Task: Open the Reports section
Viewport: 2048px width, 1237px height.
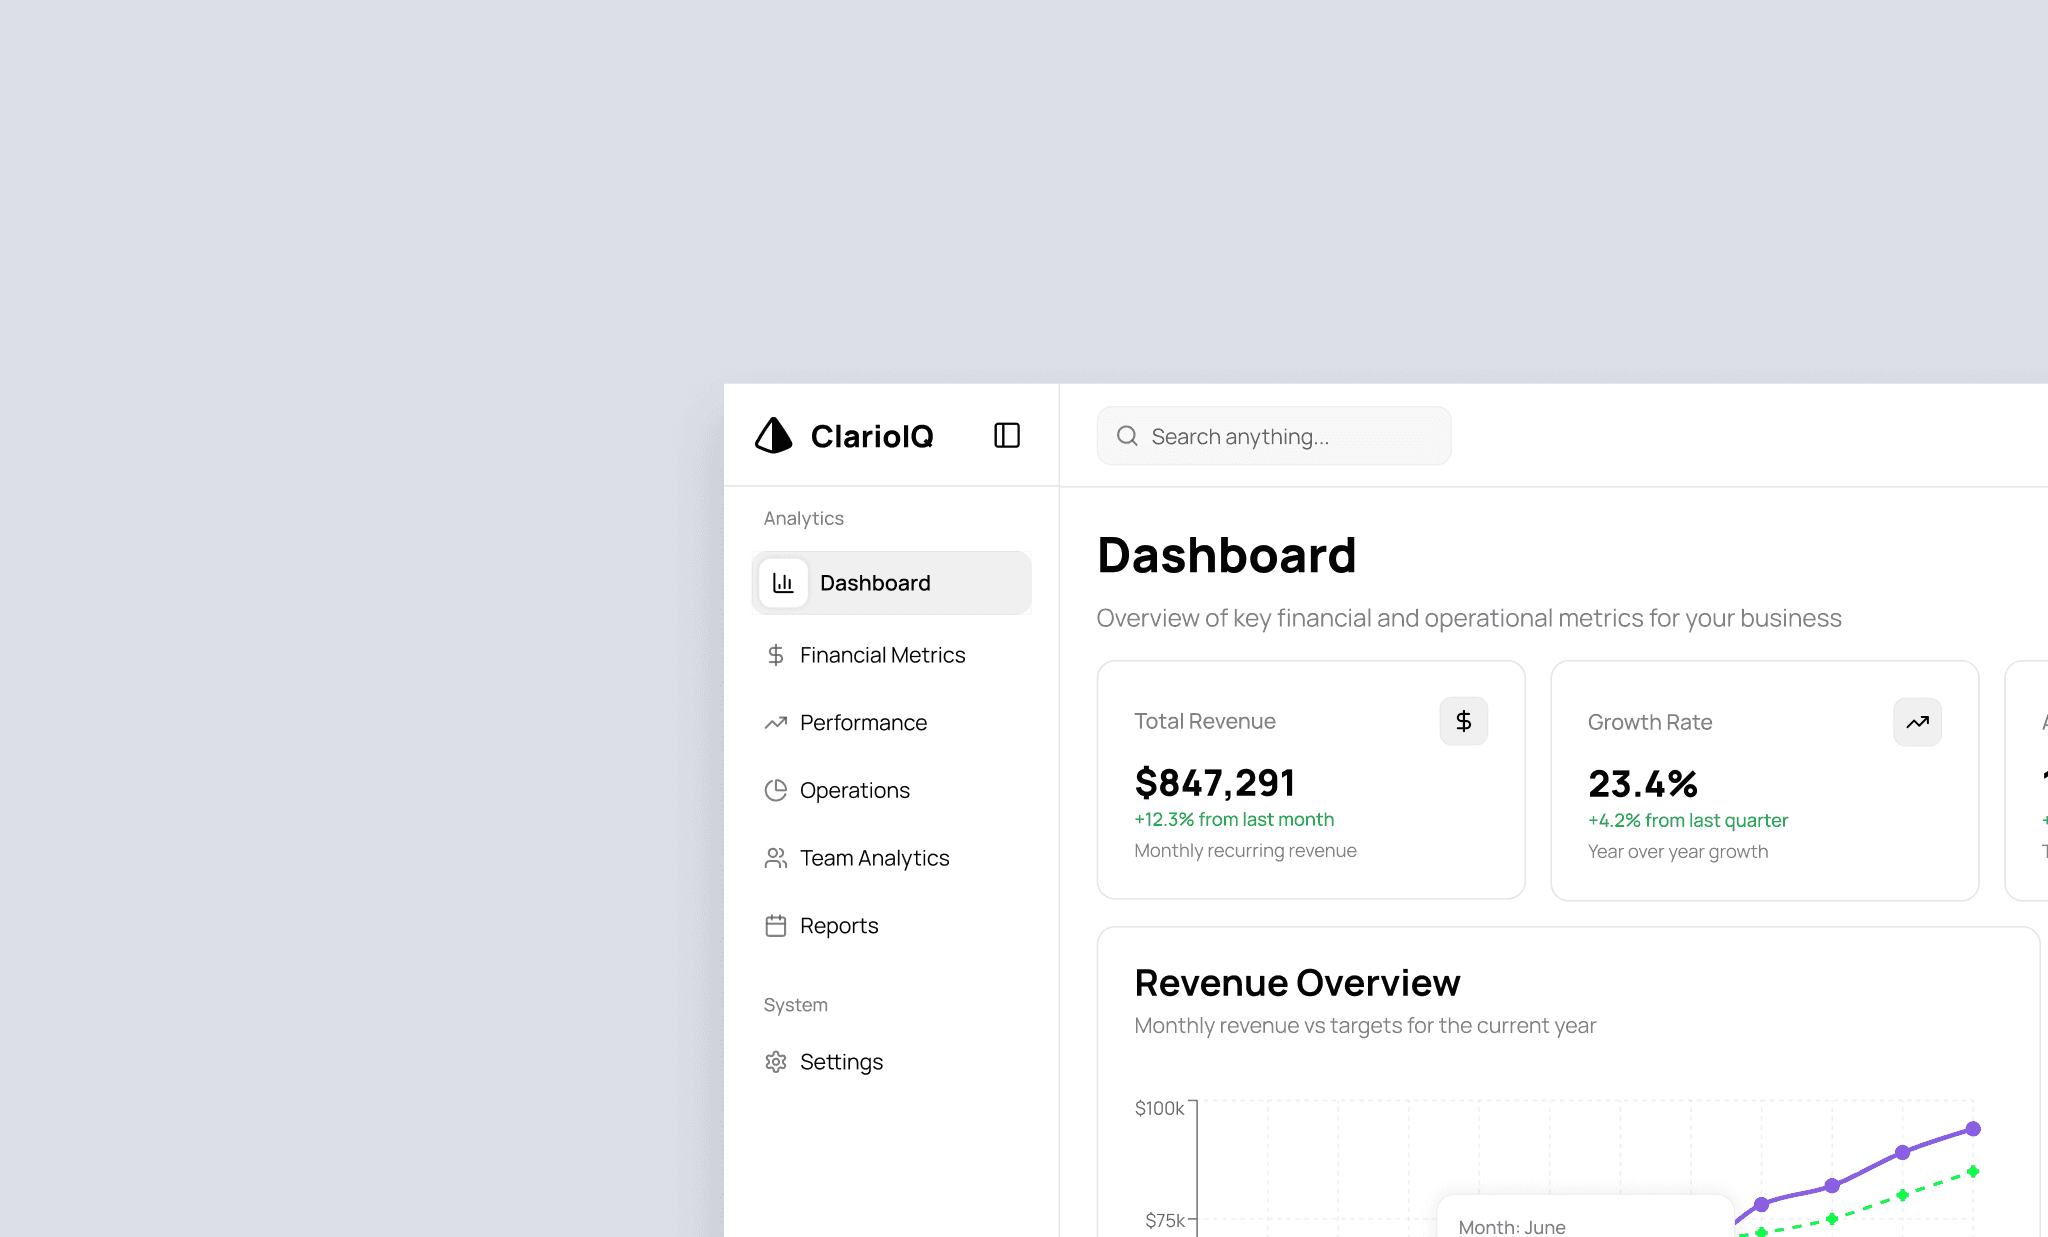Action: point(838,926)
